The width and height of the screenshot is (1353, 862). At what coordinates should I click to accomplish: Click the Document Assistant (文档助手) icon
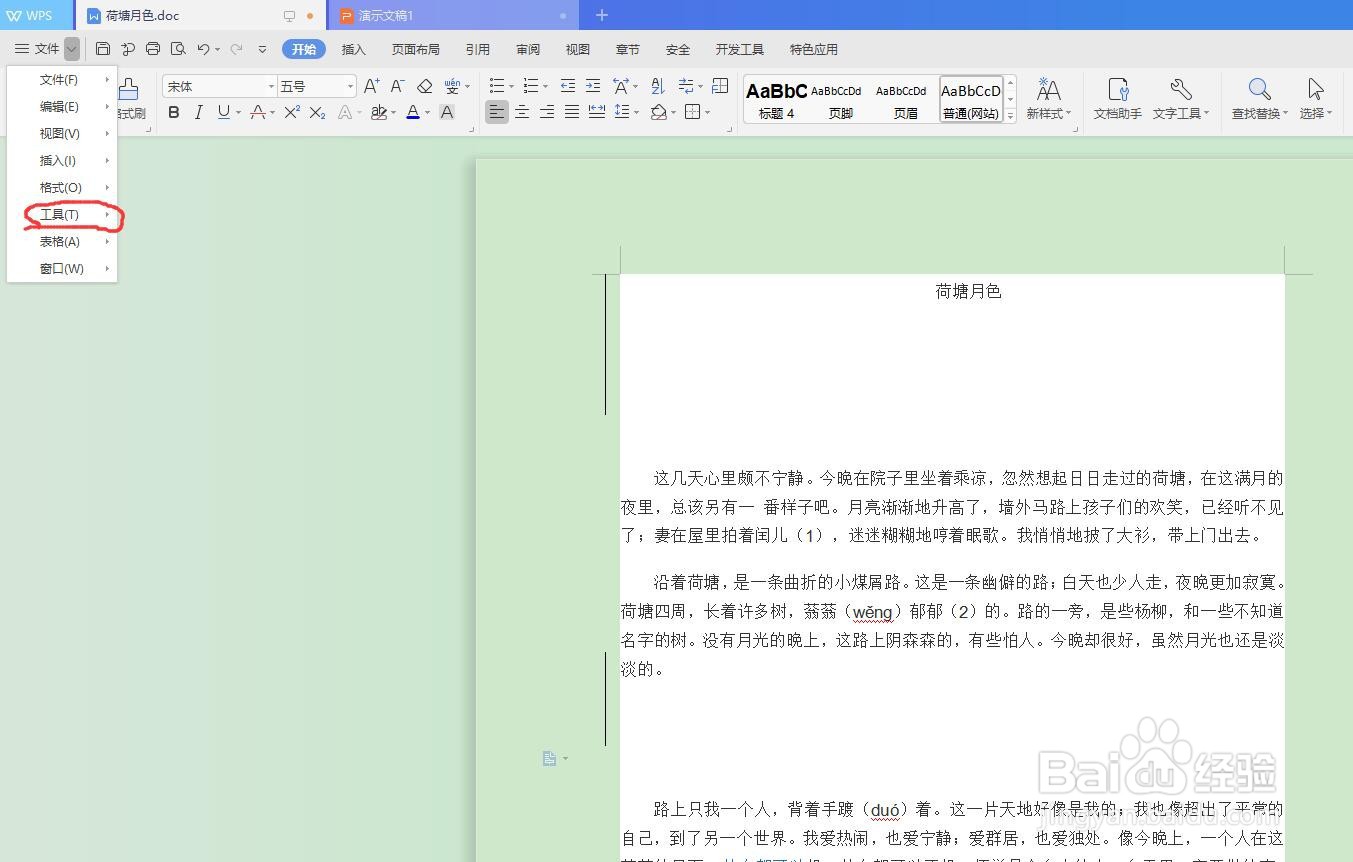click(x=1118, y=99)
